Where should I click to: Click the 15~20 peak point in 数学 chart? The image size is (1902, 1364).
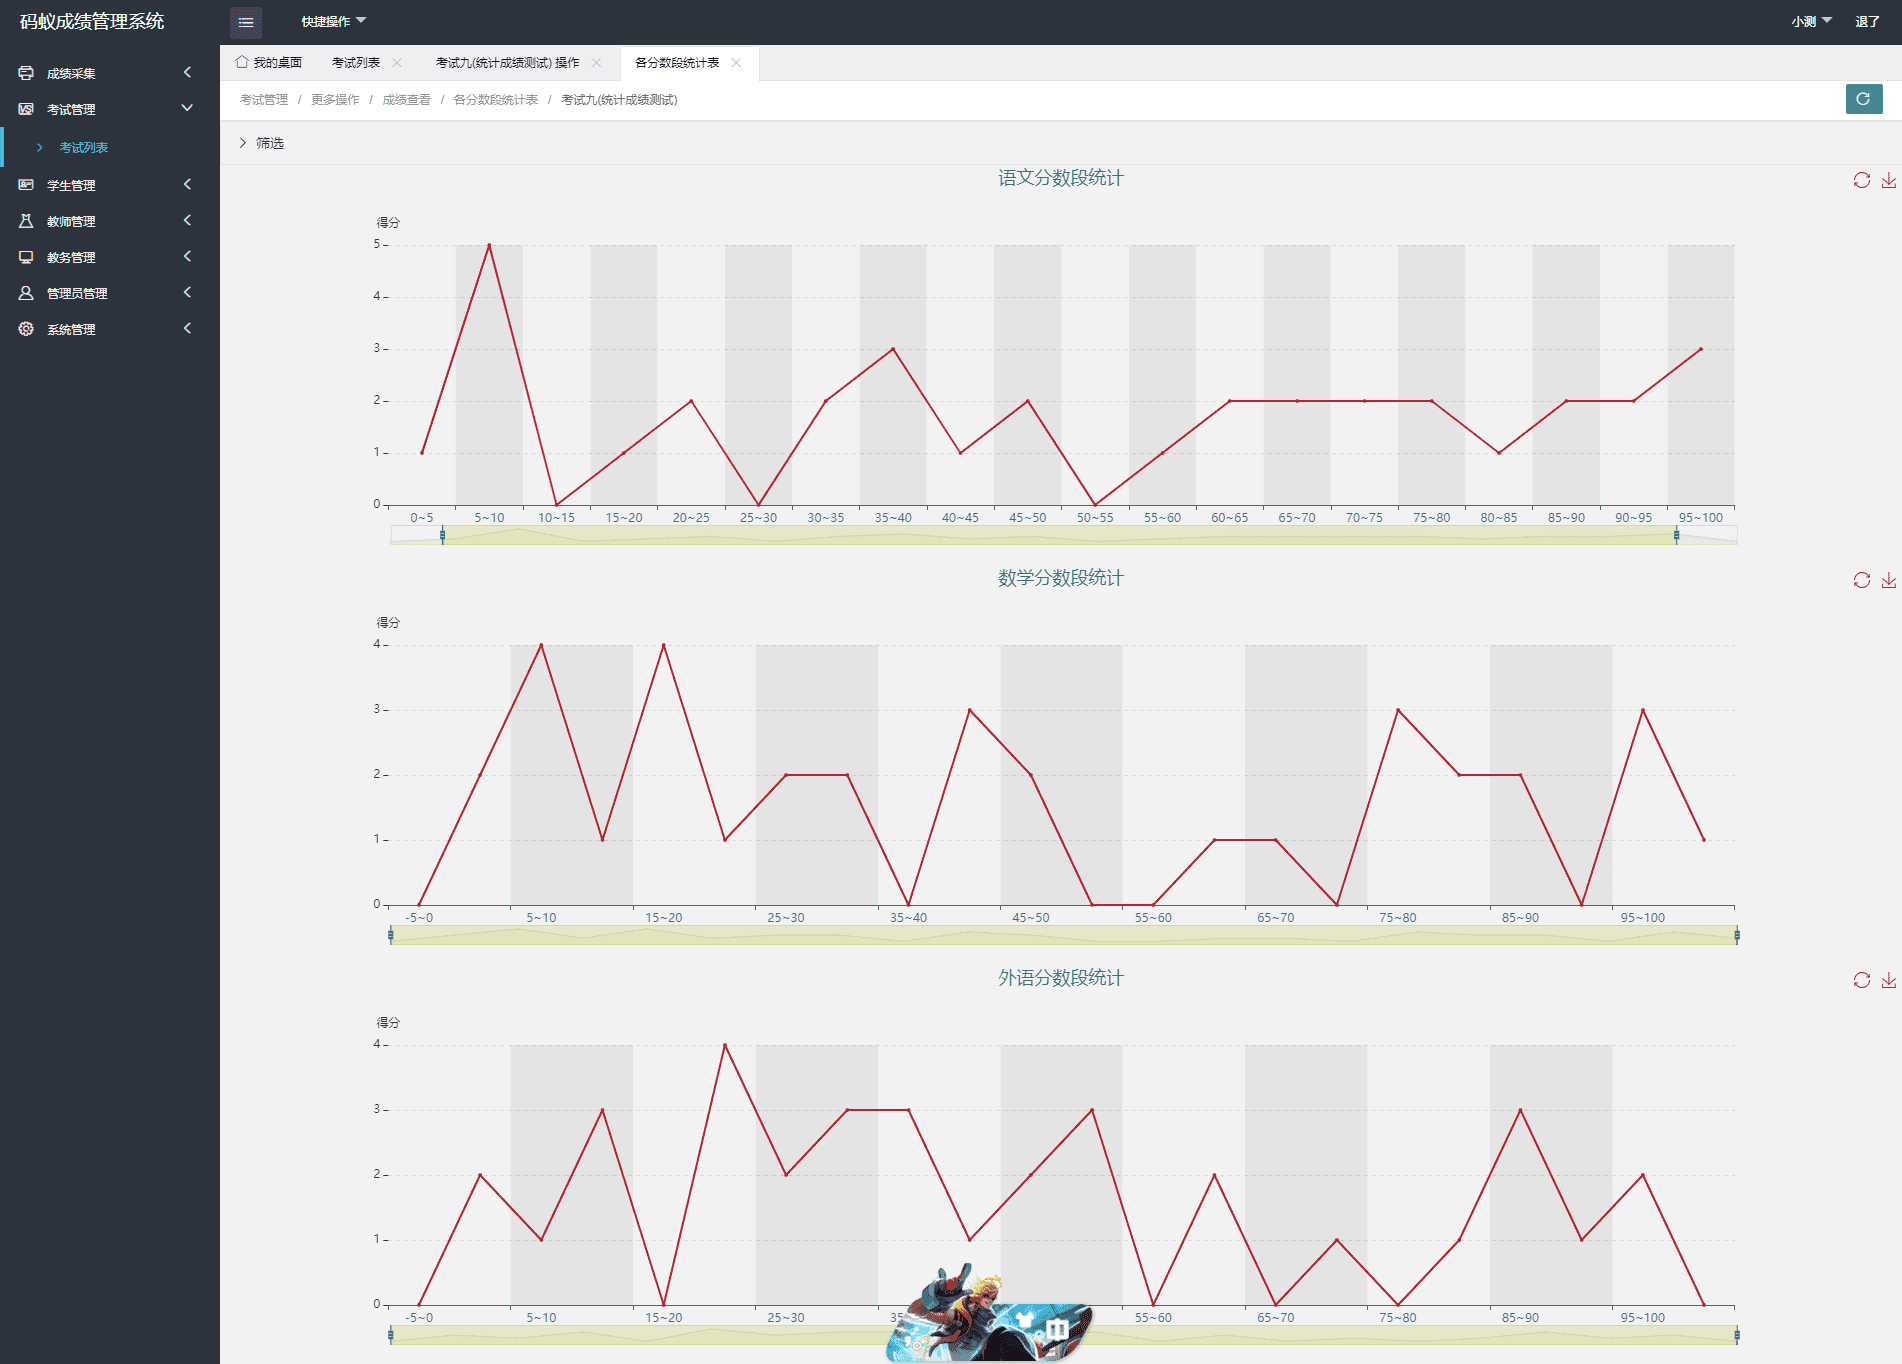click(x=664, y=645)
